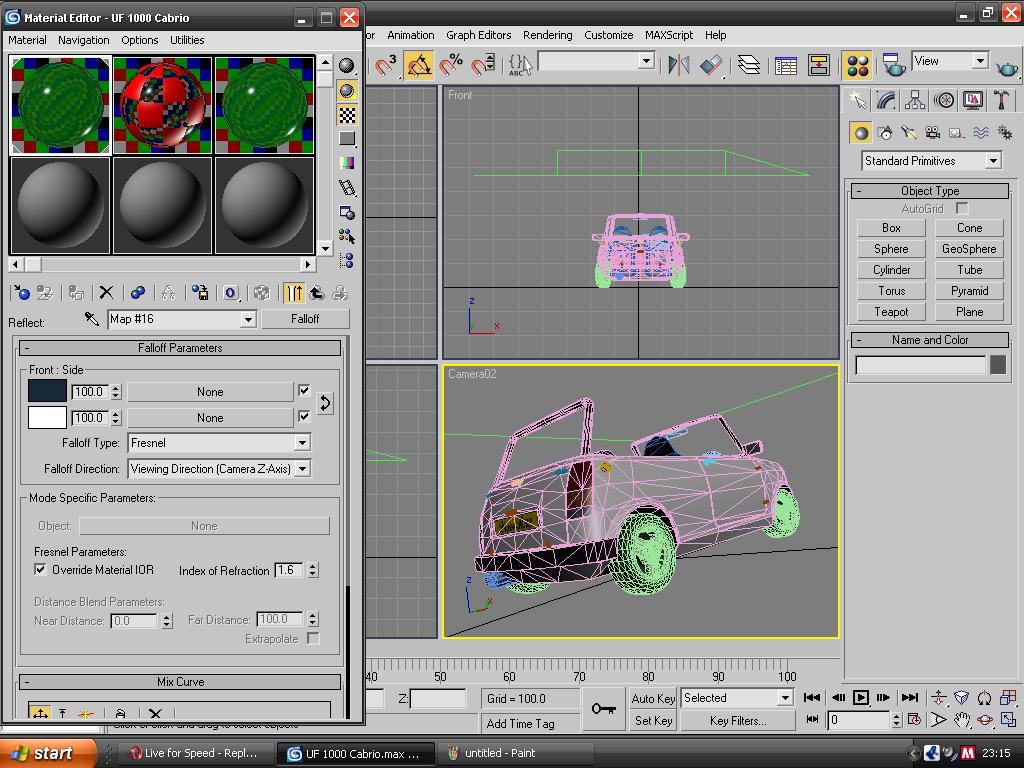Toggle the Set Key mode button
The height and width of the screenshot is (768, 1024).
653,720
